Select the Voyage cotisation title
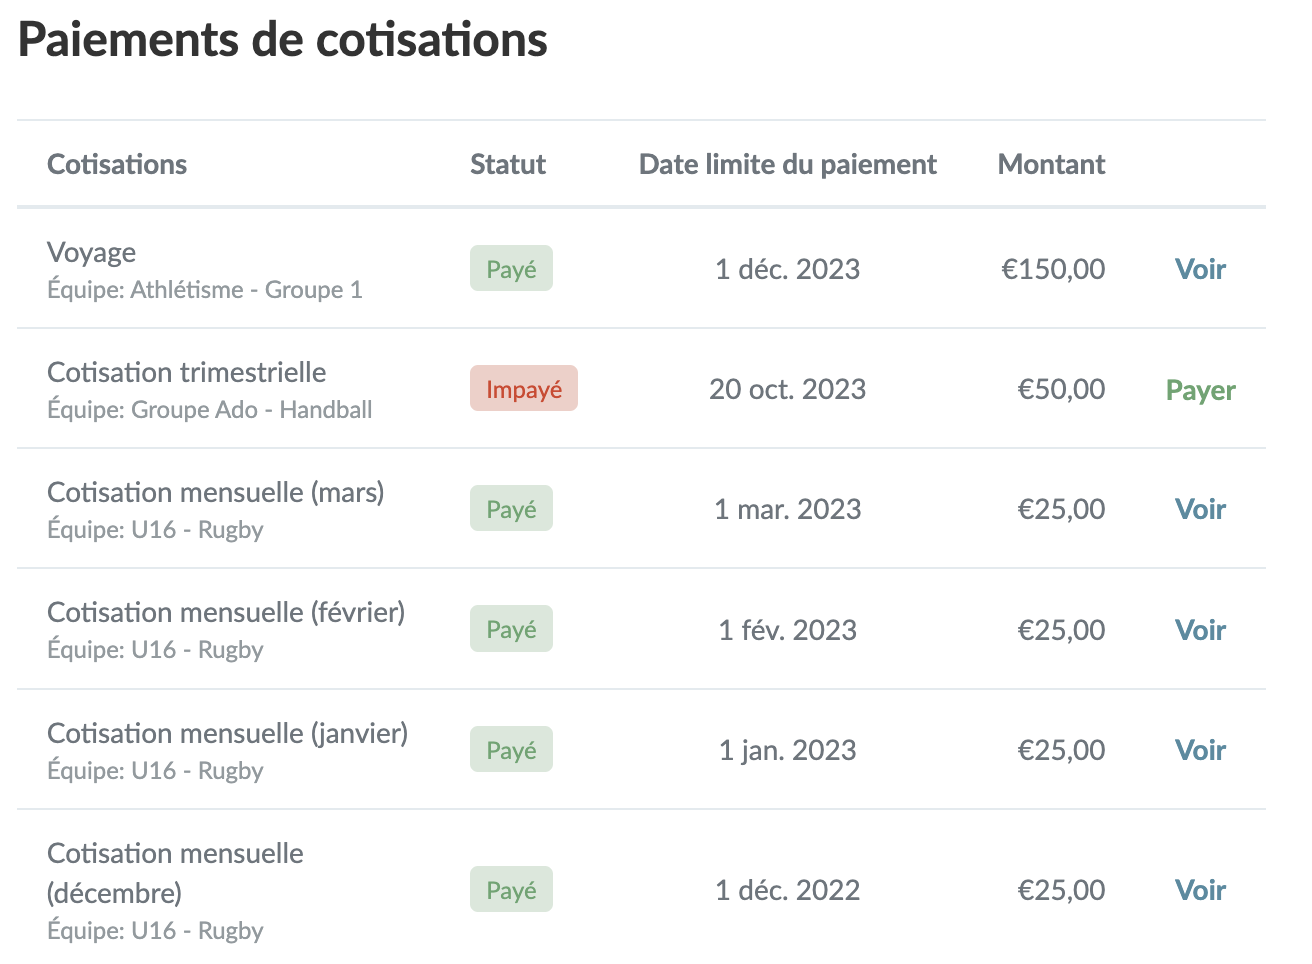 92,253
